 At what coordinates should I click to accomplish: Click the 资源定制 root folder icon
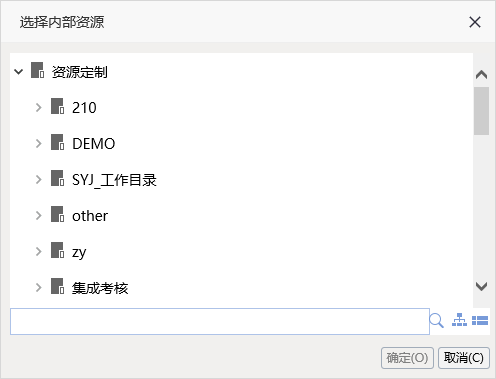coord(37,70)
